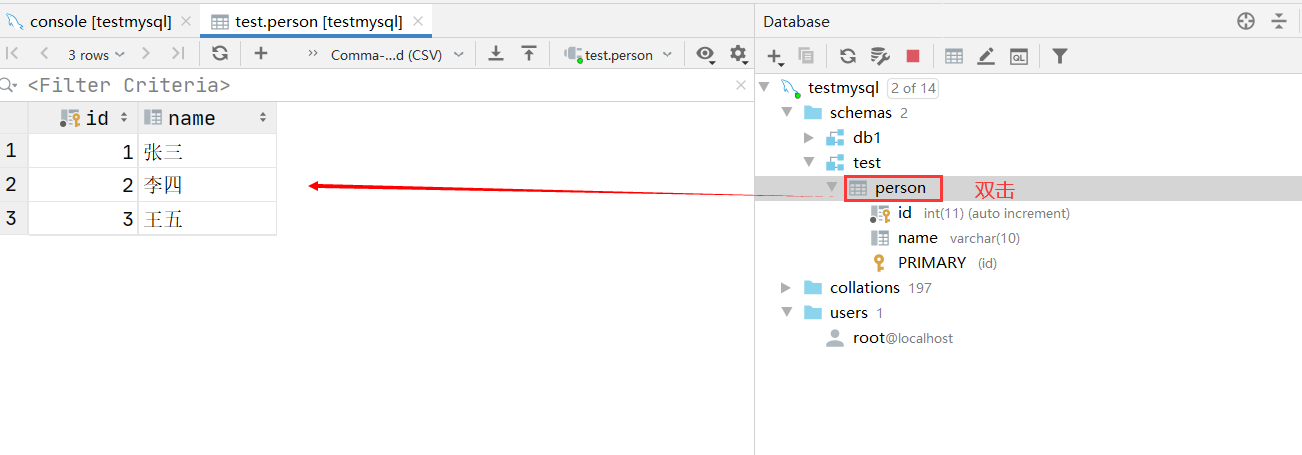The width and height of the screenshot is (1302, 455).
Task: Open query console QL icon
Action: [1019, 56]
